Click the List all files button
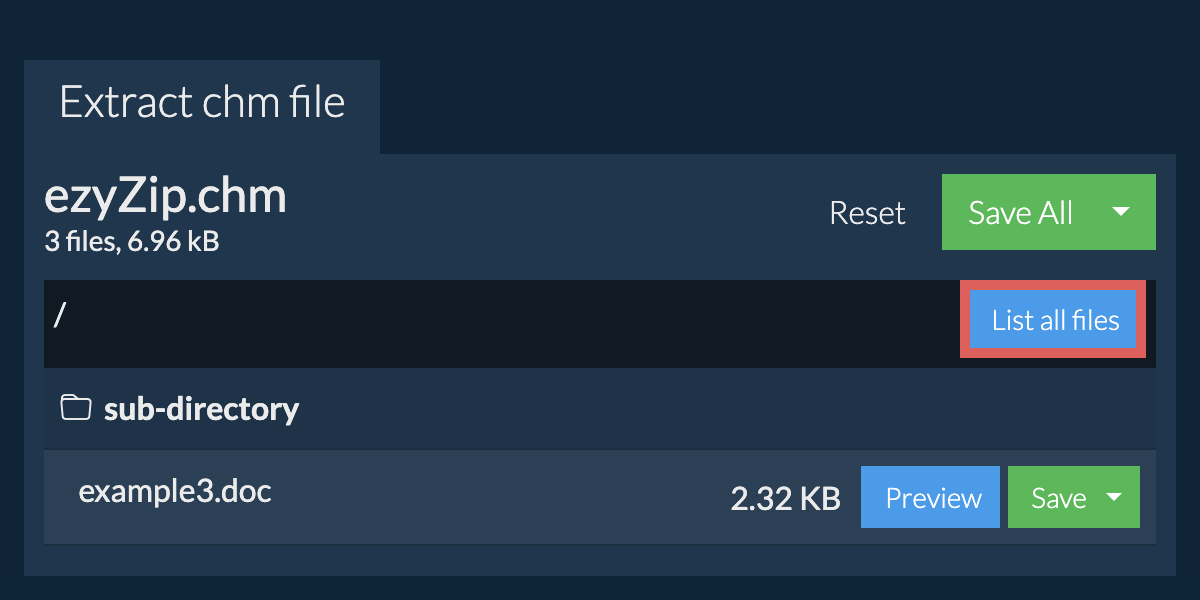Viewport: 1200px width, 600px height. pyautogui.click(x=1055, y=320)
